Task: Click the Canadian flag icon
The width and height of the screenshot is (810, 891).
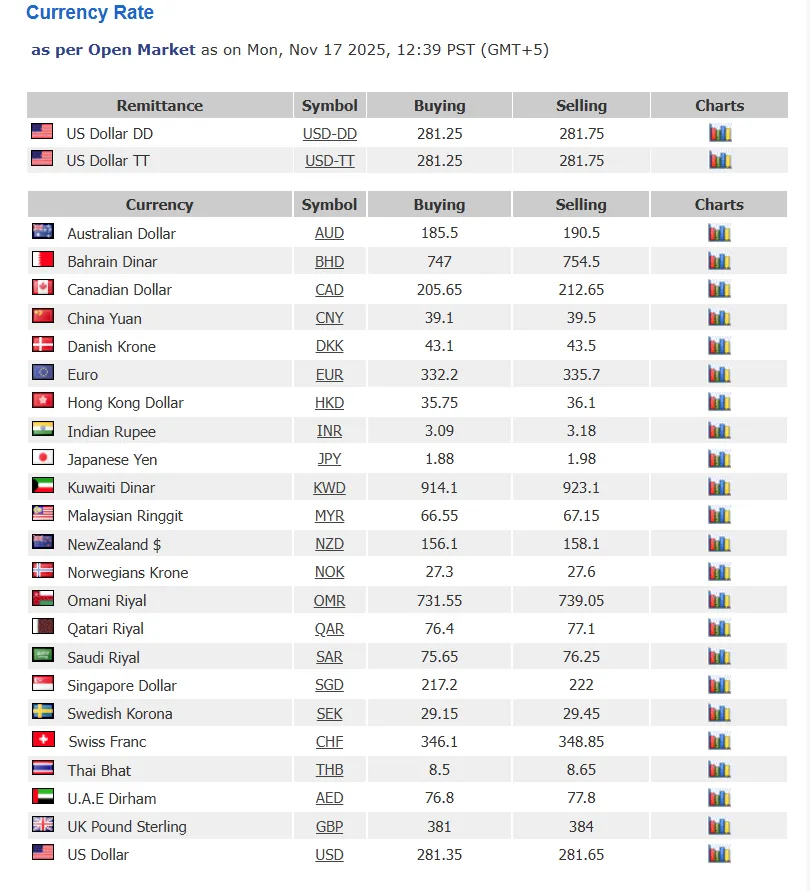Action: pos(43,287)
